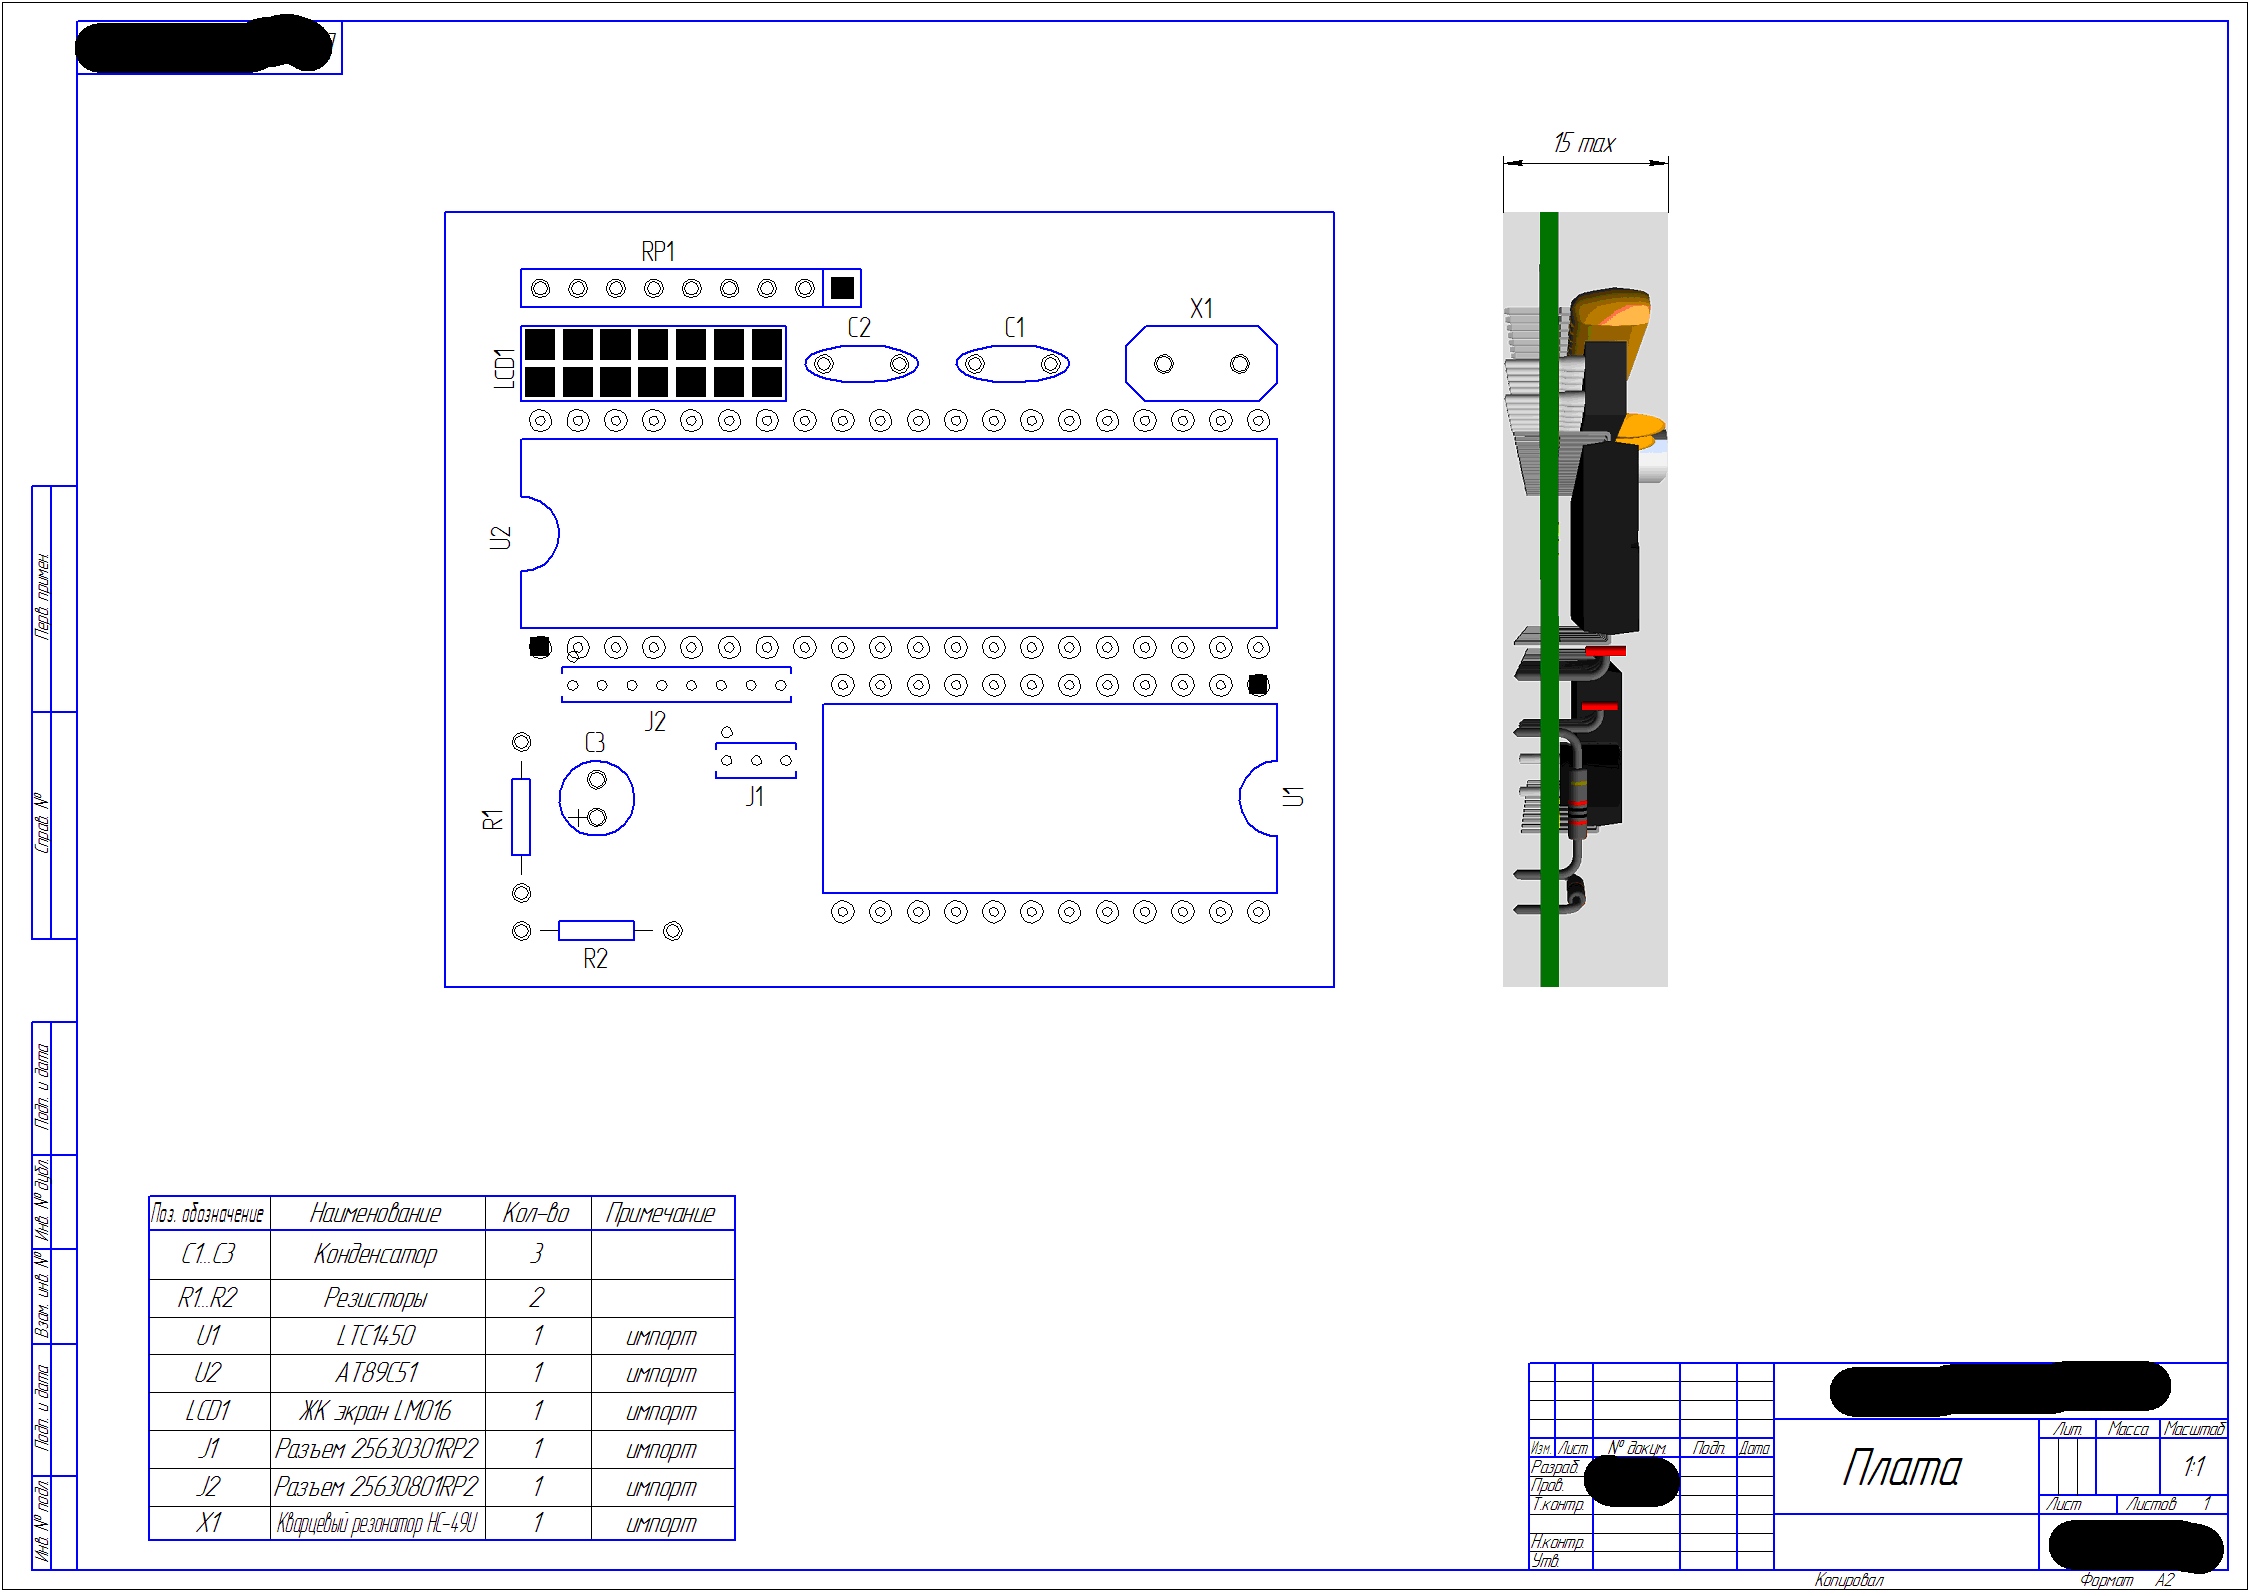Select the 'Масса' label in the title block
2249x1592 pixels.
pyautogui.click(x=2128, y=1430)
